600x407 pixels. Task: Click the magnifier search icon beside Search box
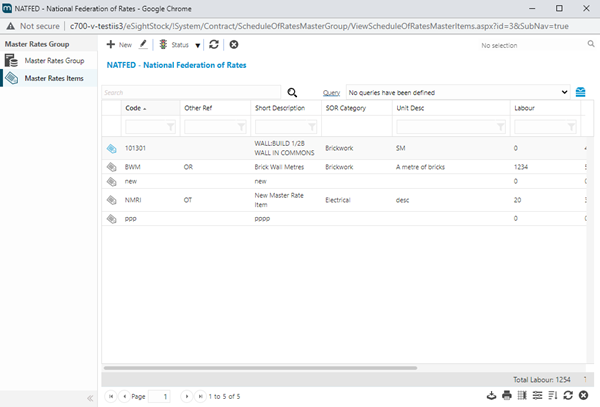coord(293,92)
